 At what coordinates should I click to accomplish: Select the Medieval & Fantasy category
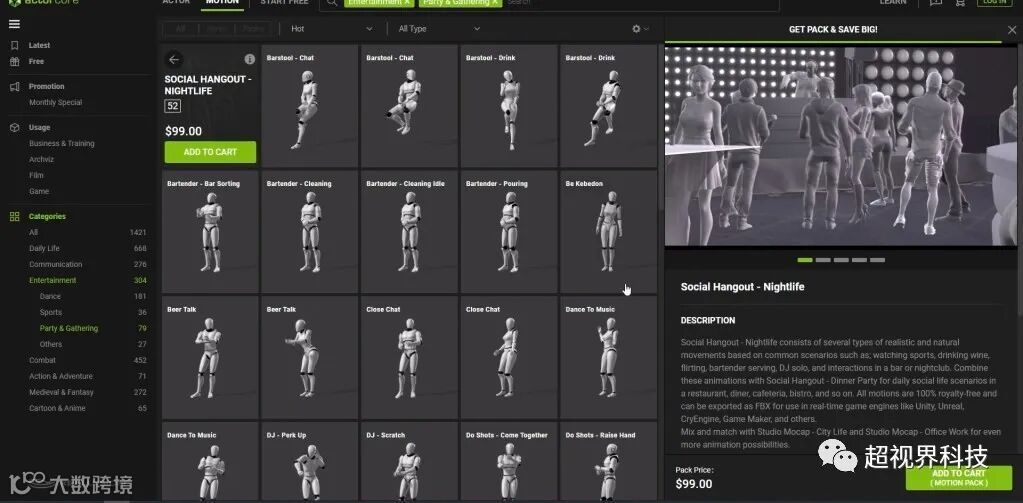click(x=61, y=392)
